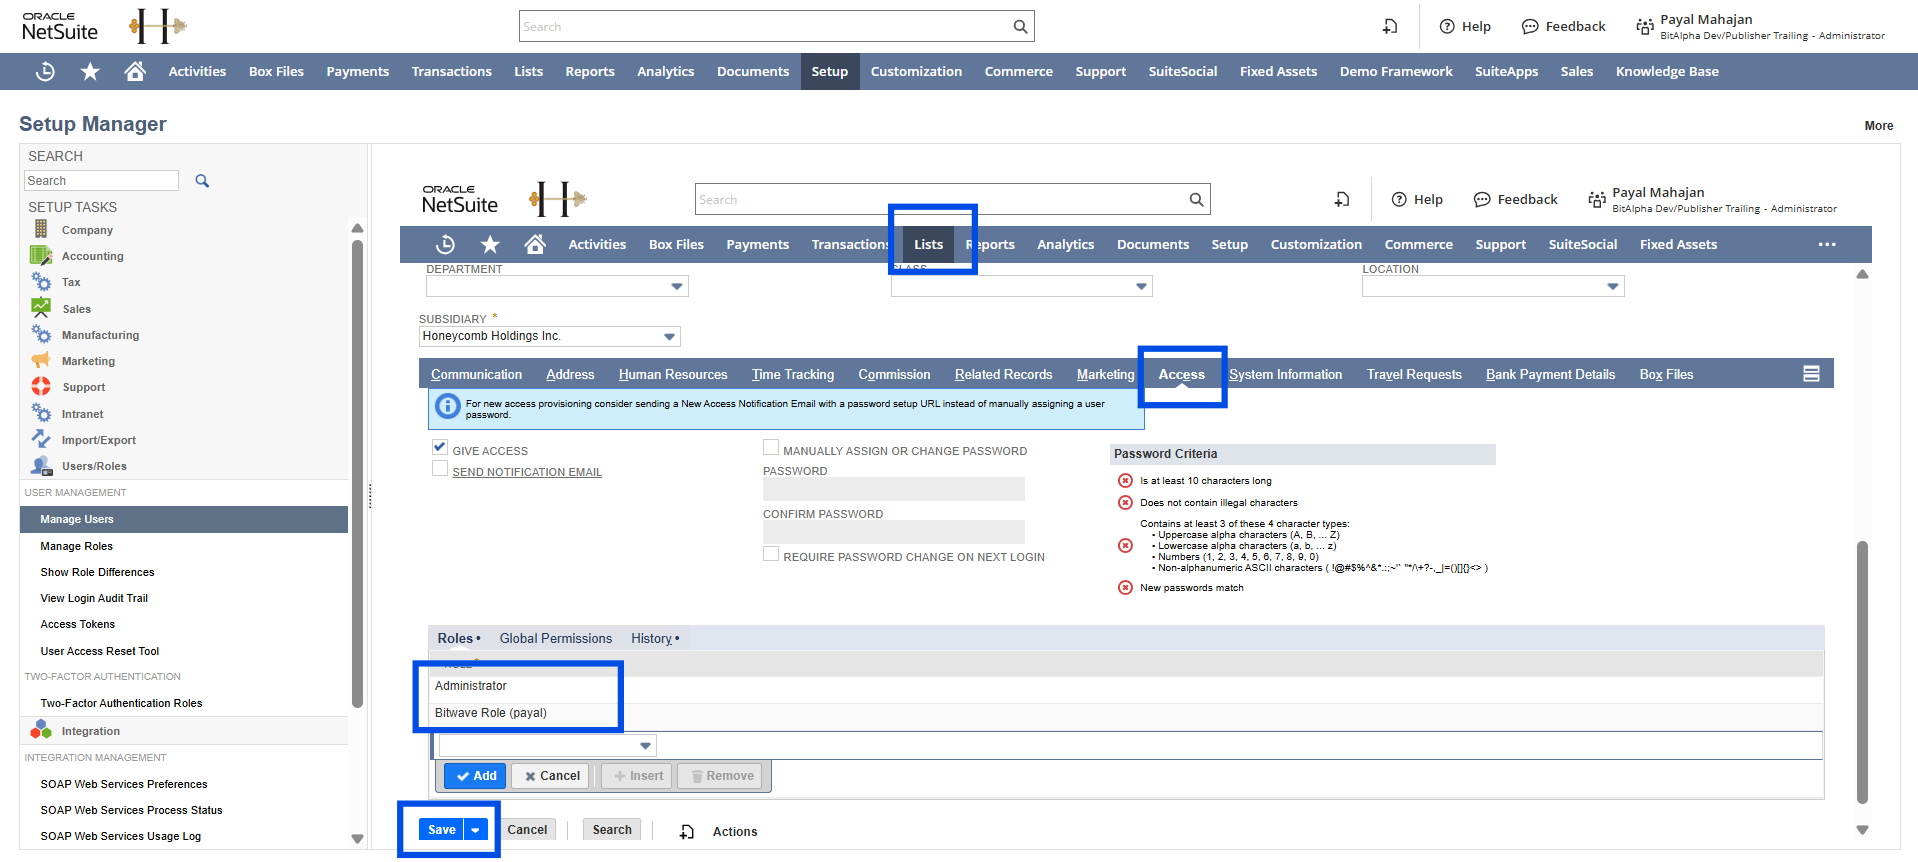Open the Setup menu in top nav
The width and height of the screenshot is (1918, 862).
click(x=830, y=71)
